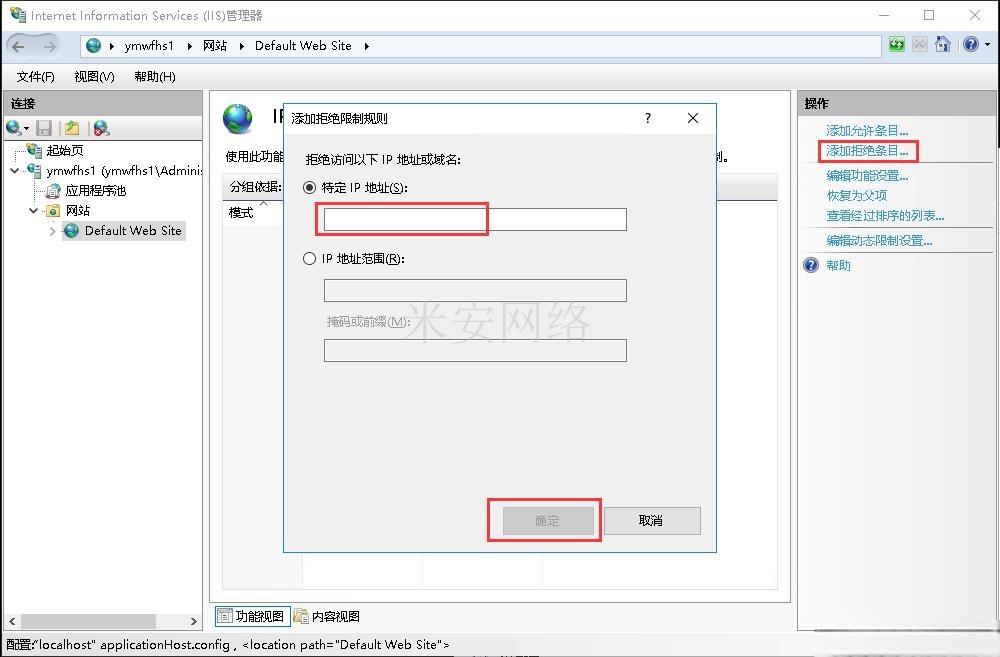Click the 取消 button

tap(652, 520)
